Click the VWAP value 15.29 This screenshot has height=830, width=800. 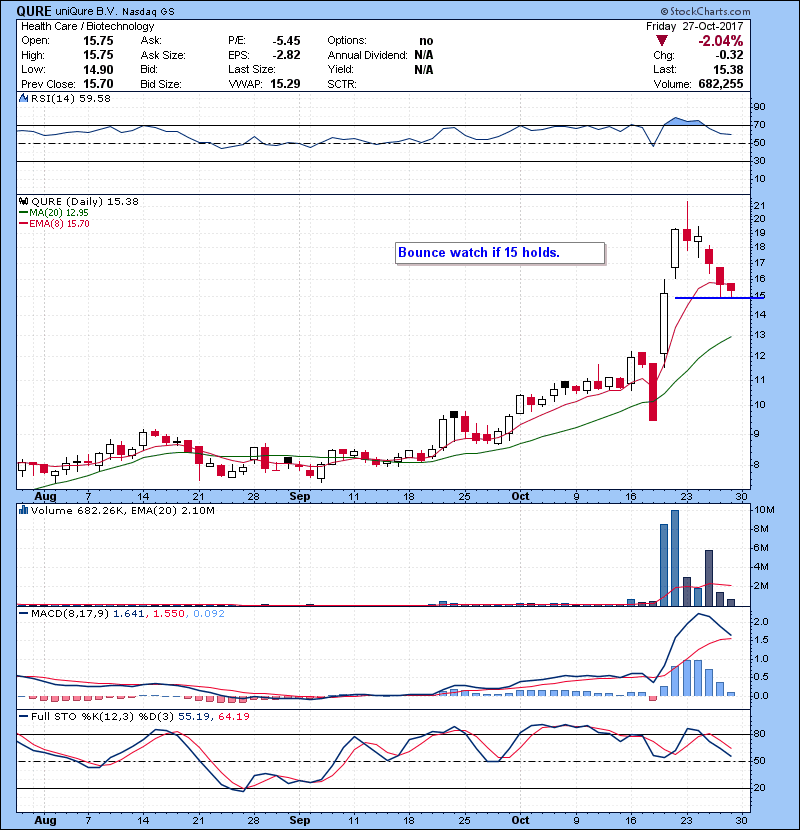click(x=285, y=84)
